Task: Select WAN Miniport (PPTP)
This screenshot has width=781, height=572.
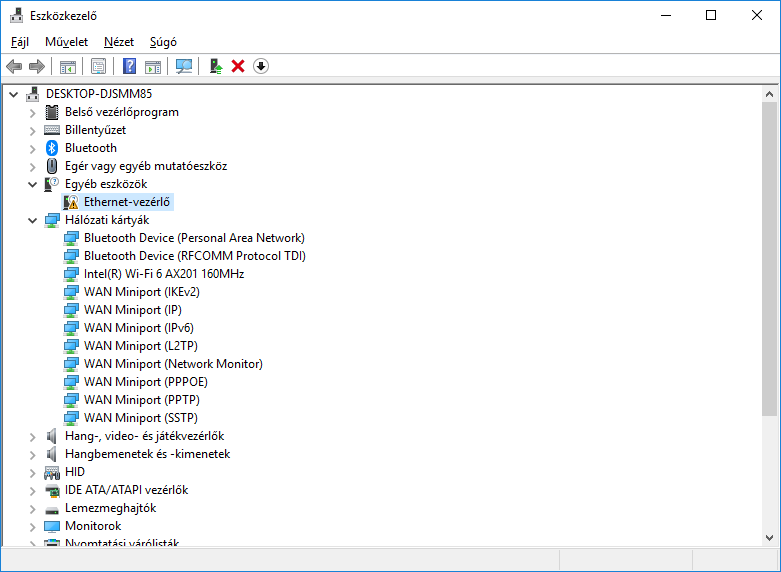Action: click(x=142, y=400)
